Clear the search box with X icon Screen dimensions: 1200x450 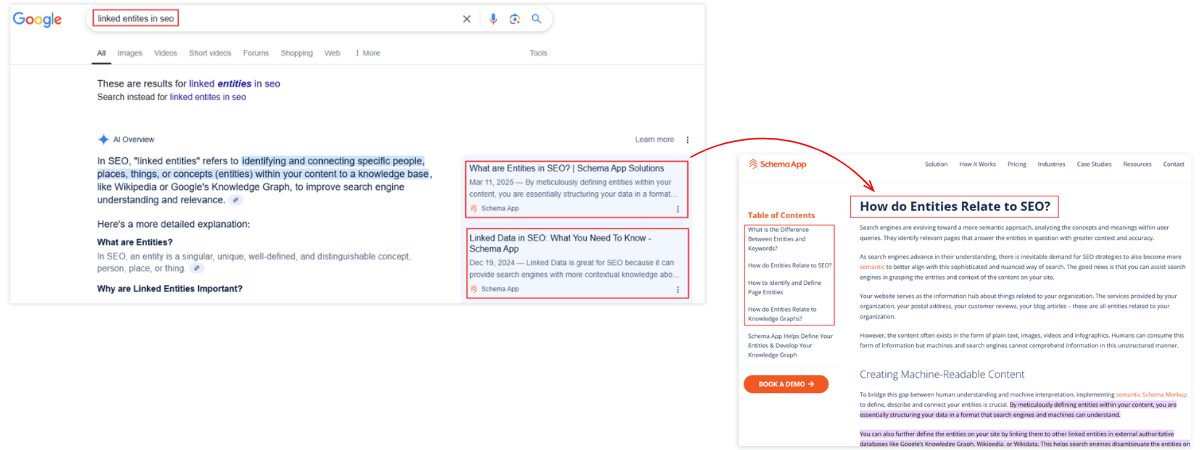(466, 19)
